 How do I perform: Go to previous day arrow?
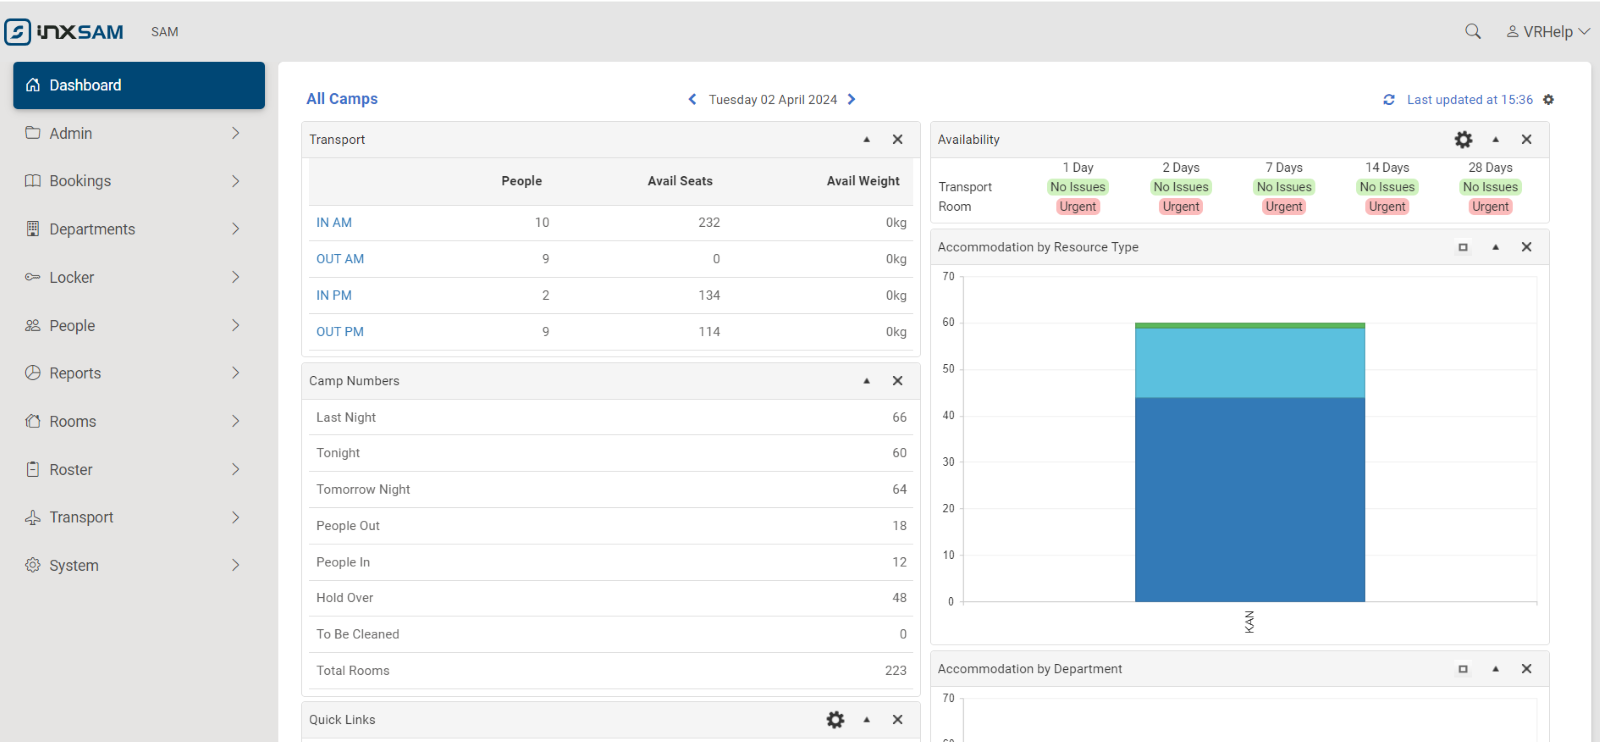(x=692, y=99)
